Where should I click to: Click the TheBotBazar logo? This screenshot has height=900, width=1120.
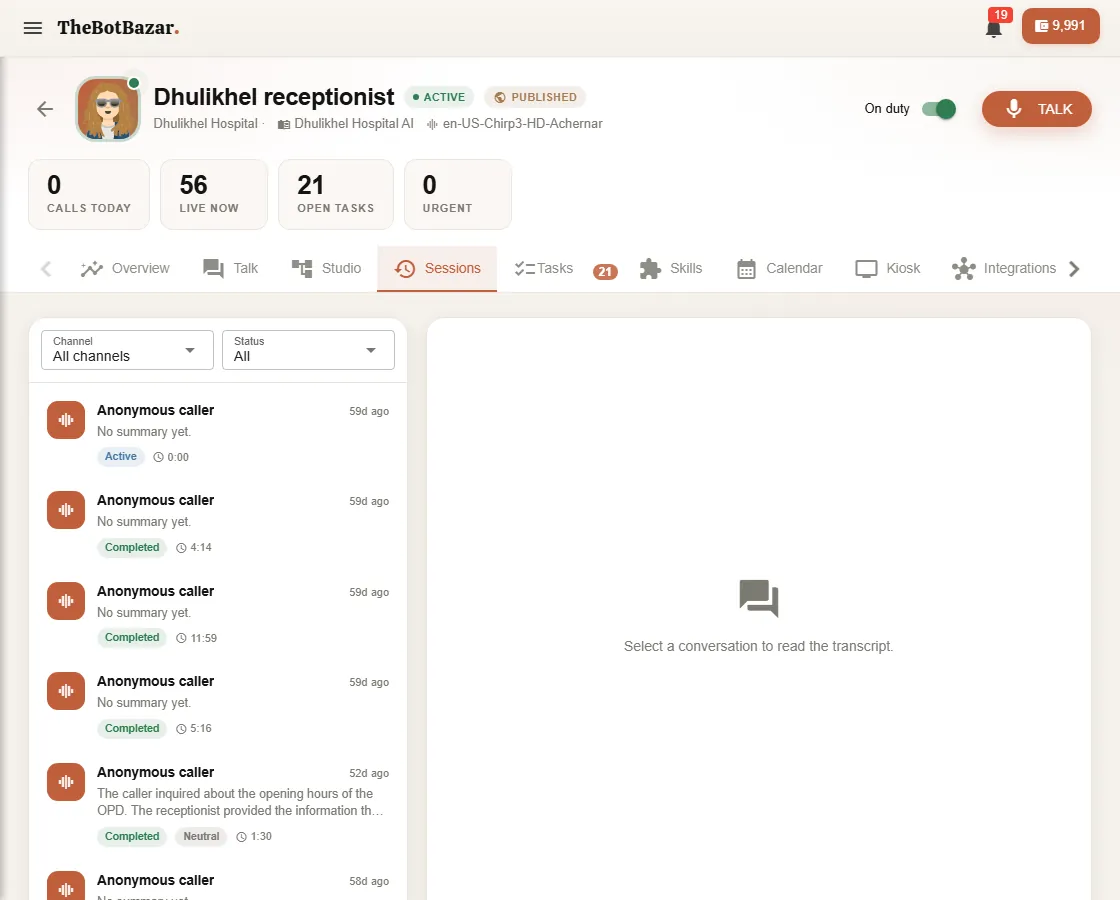118,28
